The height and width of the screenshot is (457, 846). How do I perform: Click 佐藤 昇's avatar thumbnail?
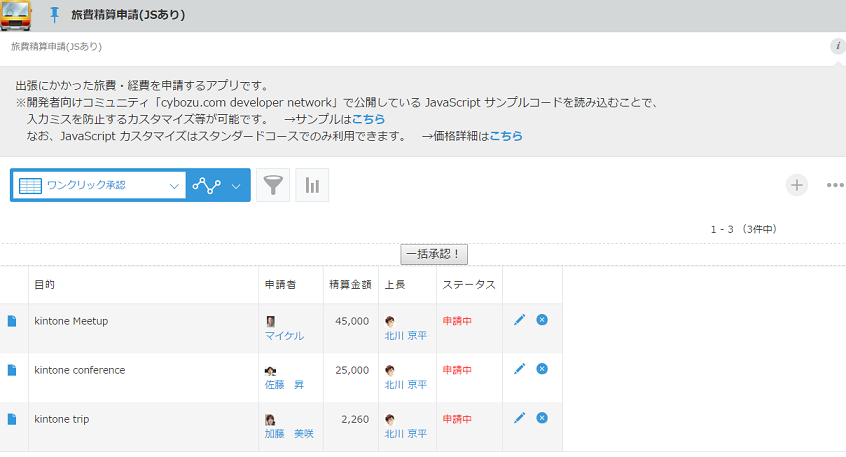[x=270, y=371]
